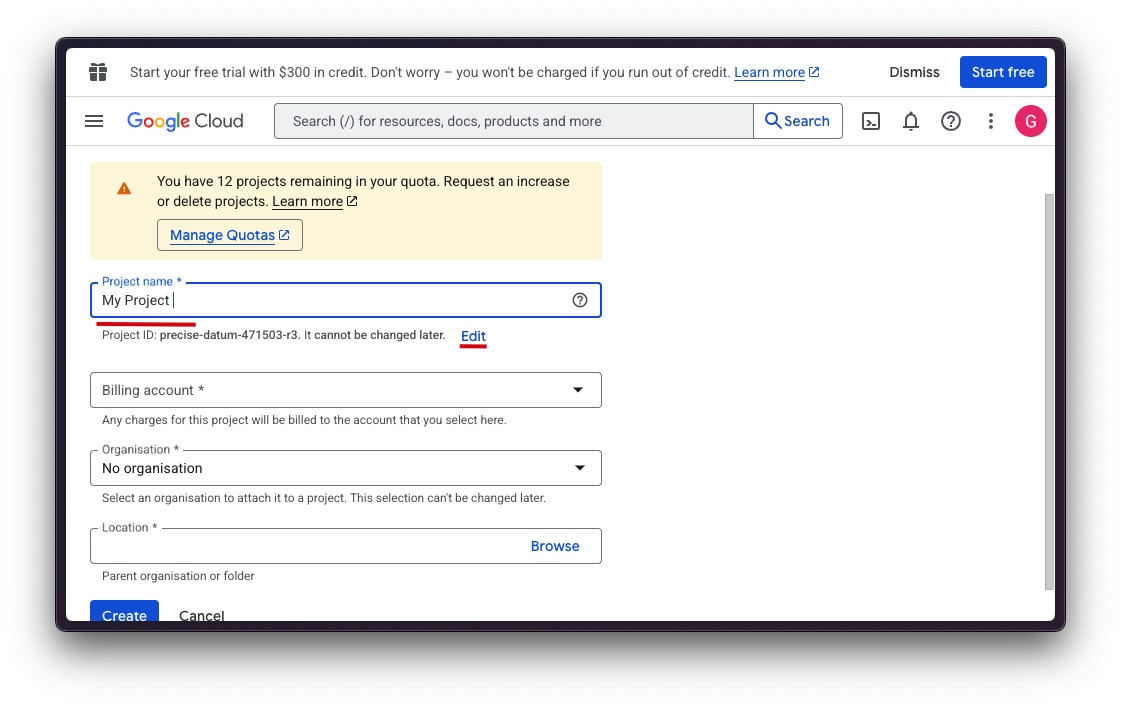
Task: Click the Manage Quotas button
Action: (230, 235)
